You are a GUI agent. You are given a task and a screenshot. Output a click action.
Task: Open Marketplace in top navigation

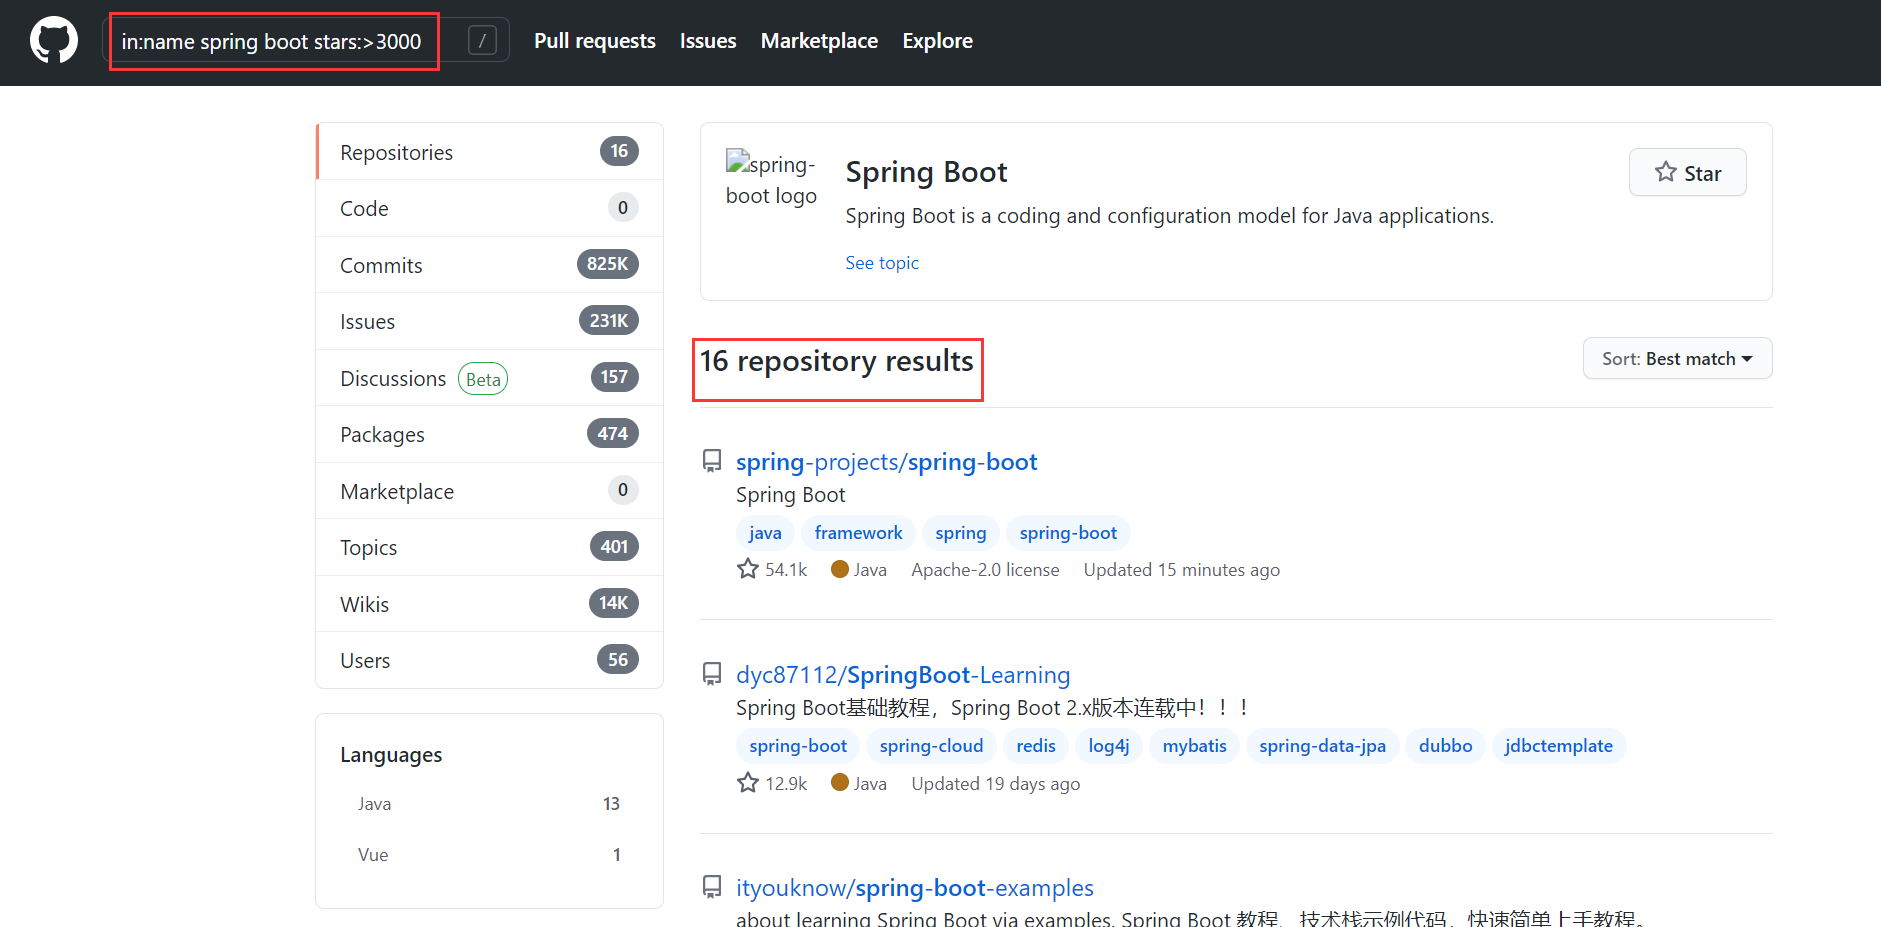click(x=819, y=41)
